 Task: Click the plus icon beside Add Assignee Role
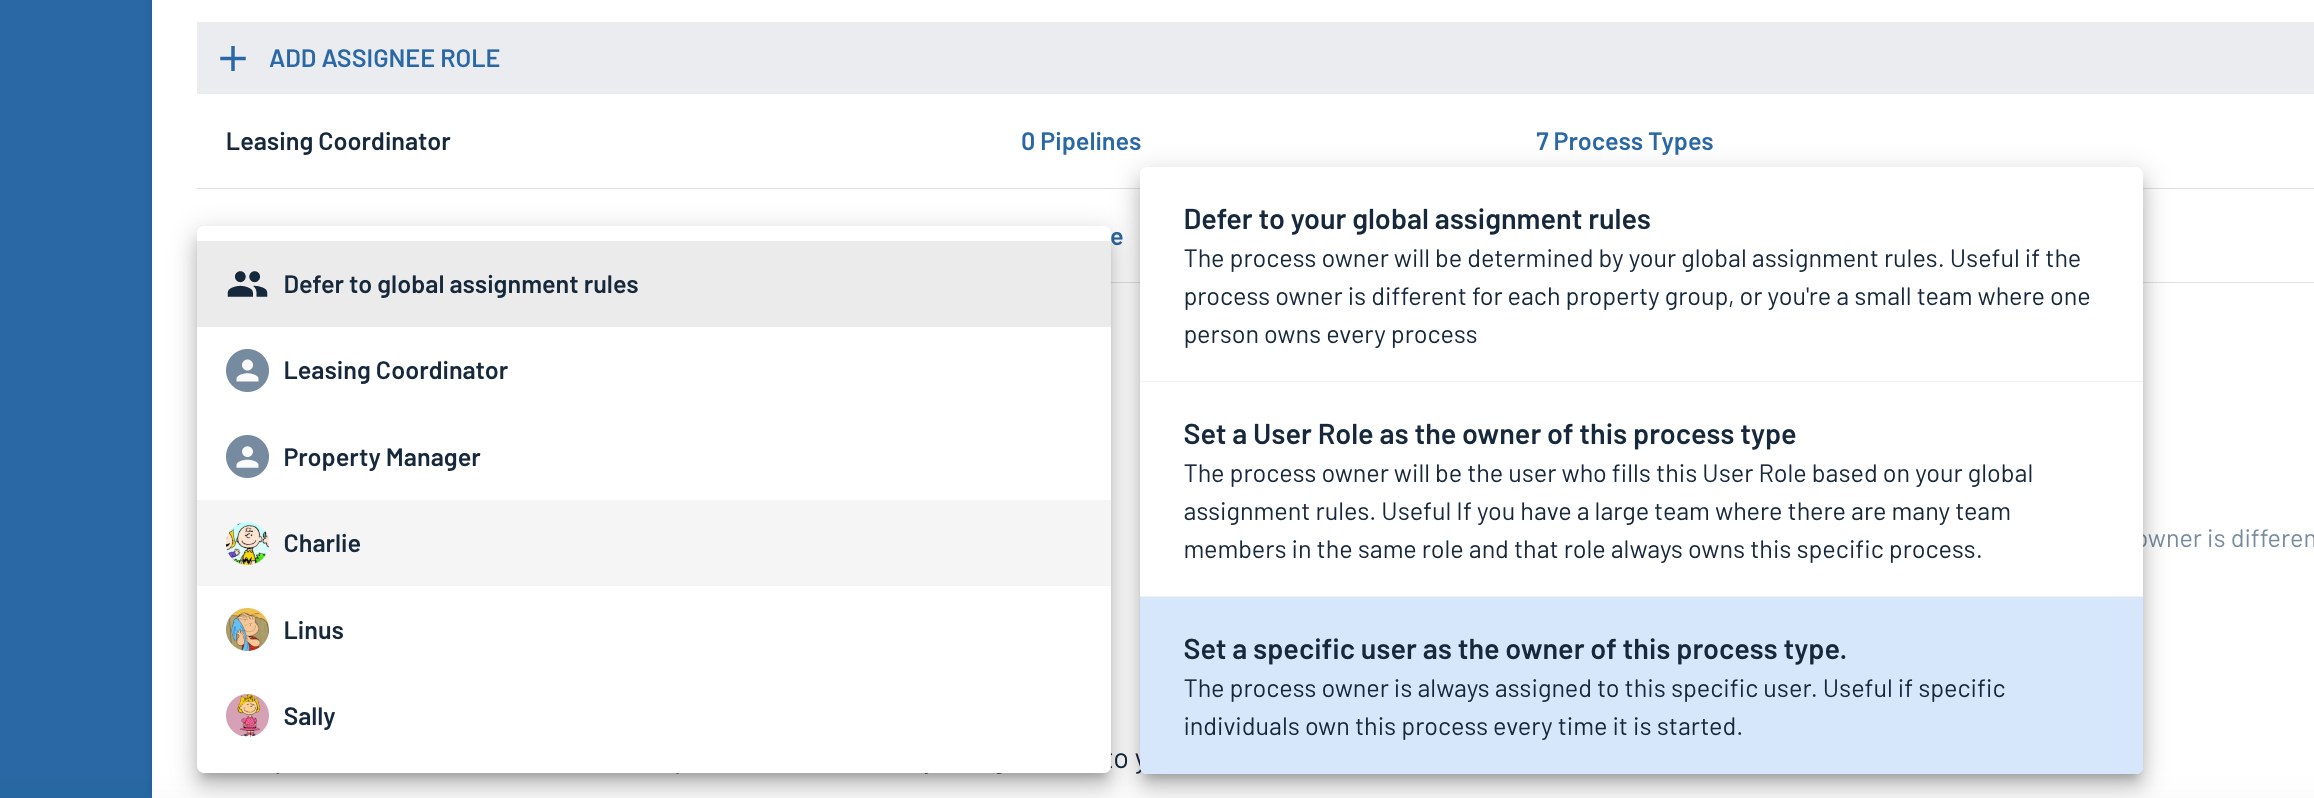[233, 59]
